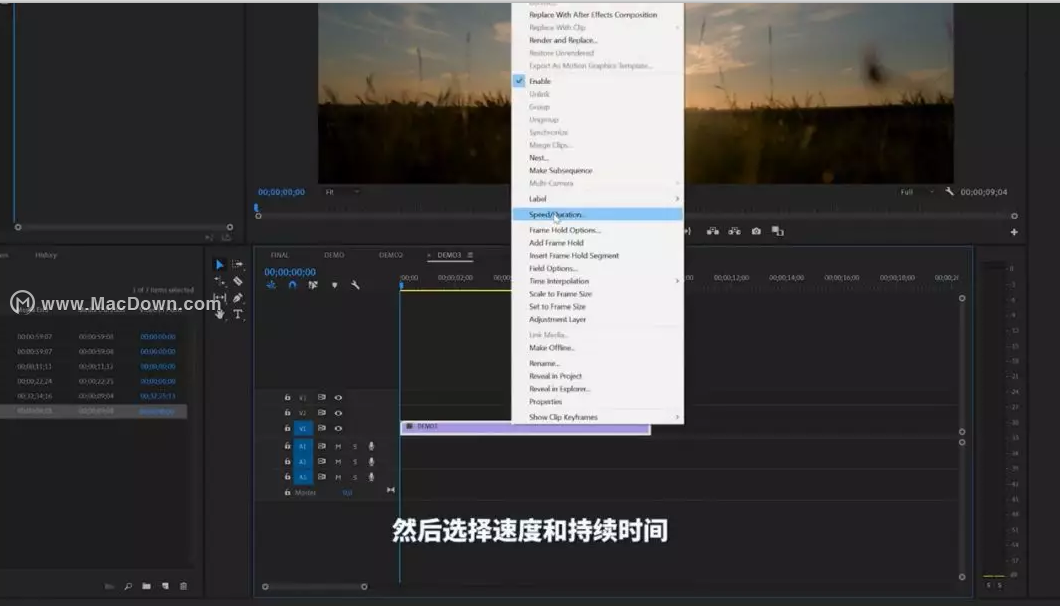Toggle voice-over record on track A1
1060x606 pixels.
click(371, 446)
